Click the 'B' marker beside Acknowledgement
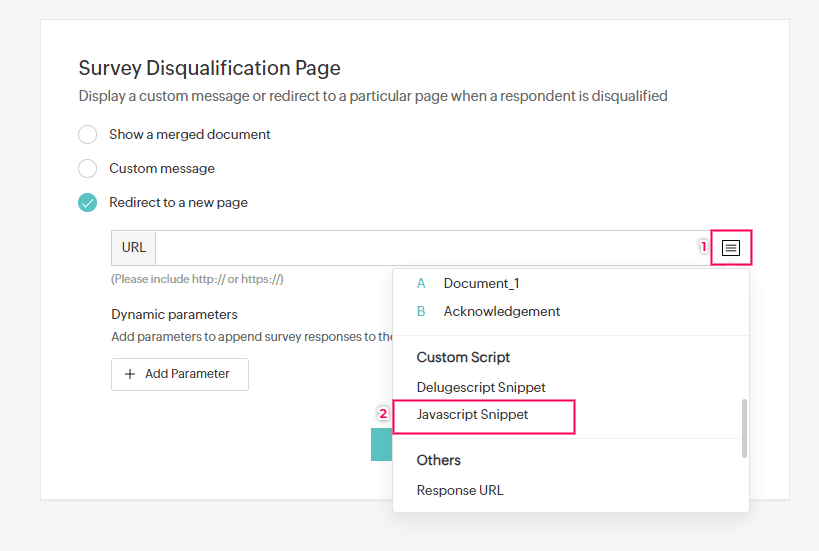 tap(421, 312)
